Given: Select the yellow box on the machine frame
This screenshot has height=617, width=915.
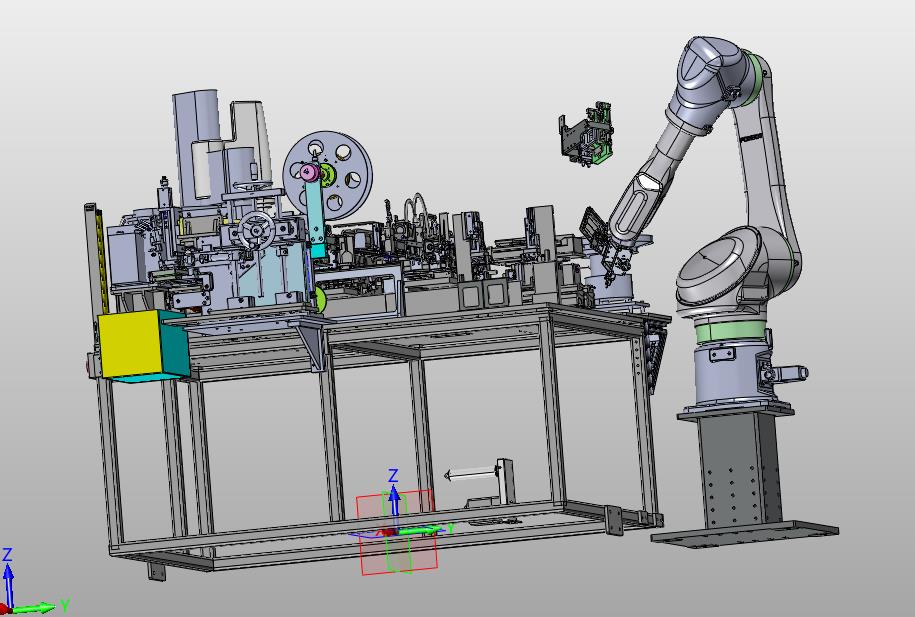Looking at the screenshot, I should pyautogui.click(x=130, y=344).
